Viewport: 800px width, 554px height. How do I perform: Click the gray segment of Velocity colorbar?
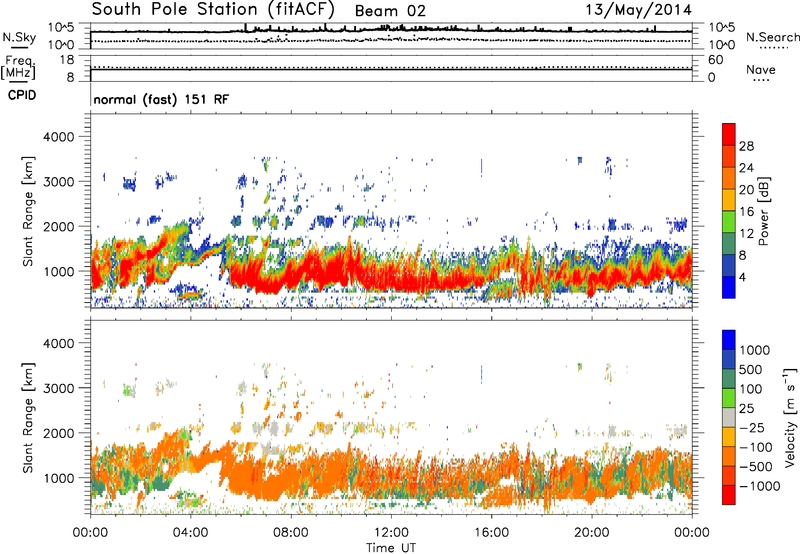(729, 417)
